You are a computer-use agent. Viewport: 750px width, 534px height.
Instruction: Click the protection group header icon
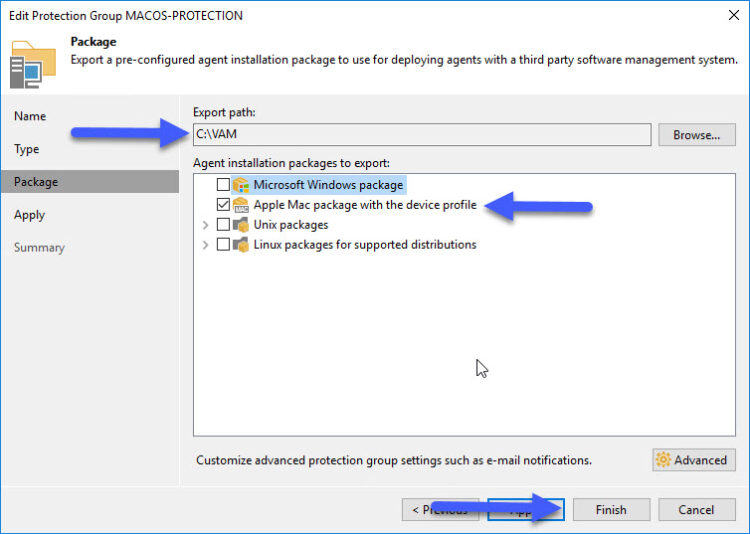(33, 65)
